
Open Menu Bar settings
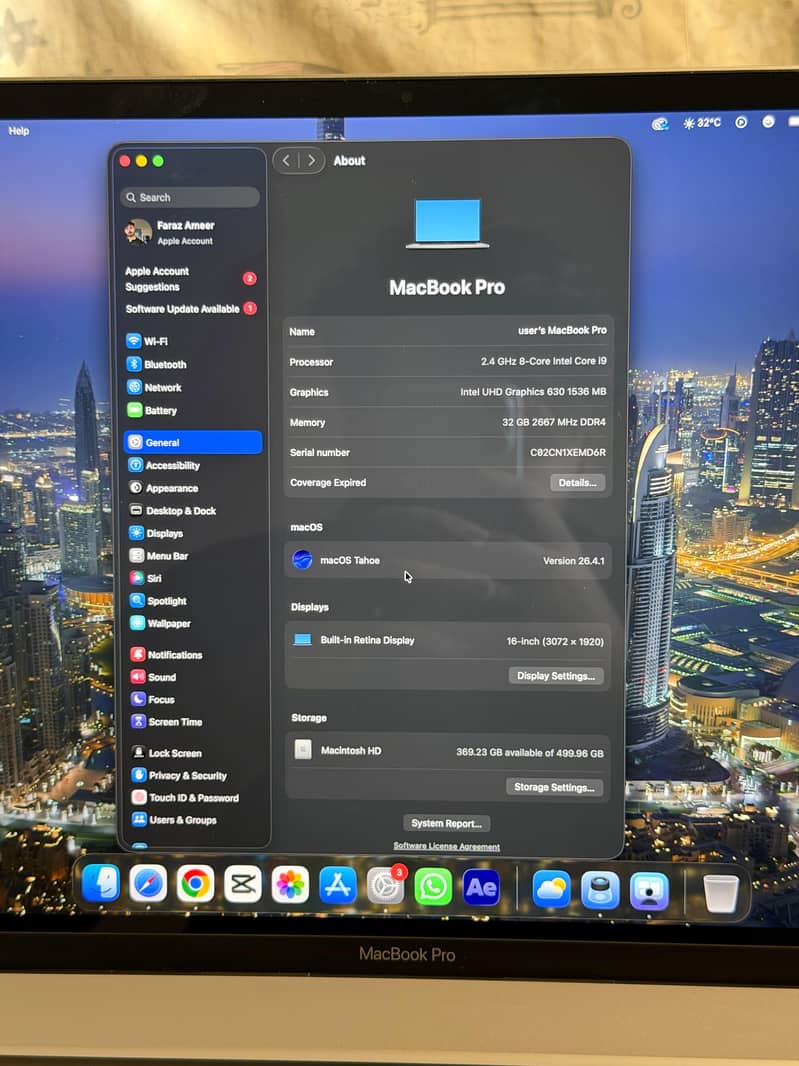click(158, 555)
